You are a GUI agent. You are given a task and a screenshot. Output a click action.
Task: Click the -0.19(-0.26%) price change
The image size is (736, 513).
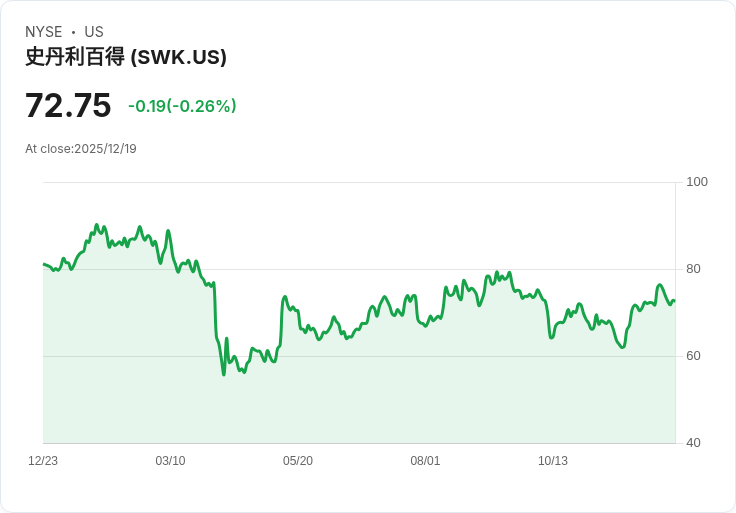pyautogui.click(x=182, y=106)
